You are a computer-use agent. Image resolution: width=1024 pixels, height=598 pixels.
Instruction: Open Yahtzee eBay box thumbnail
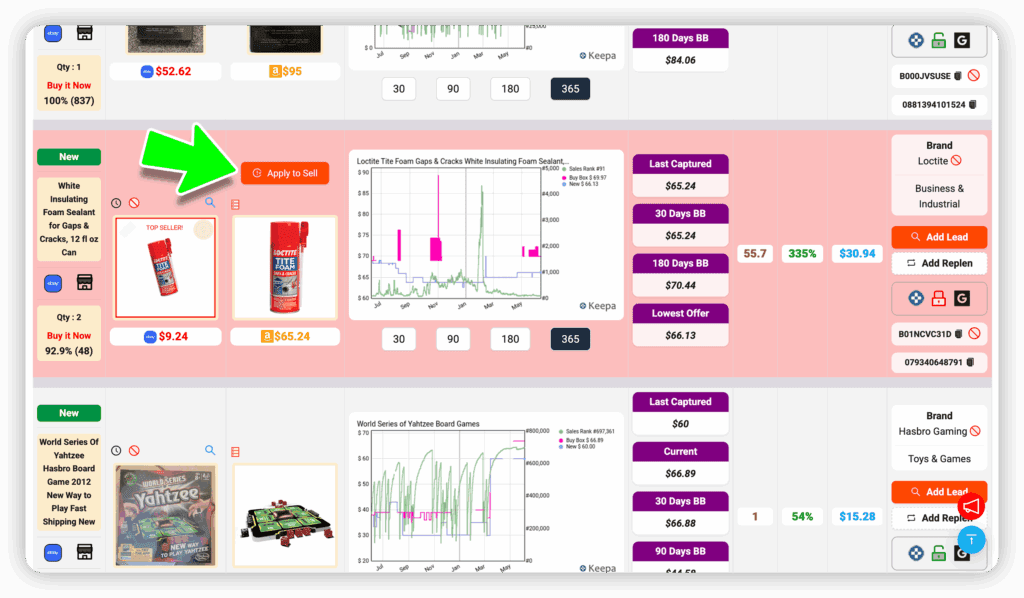(x=165, y=515)
